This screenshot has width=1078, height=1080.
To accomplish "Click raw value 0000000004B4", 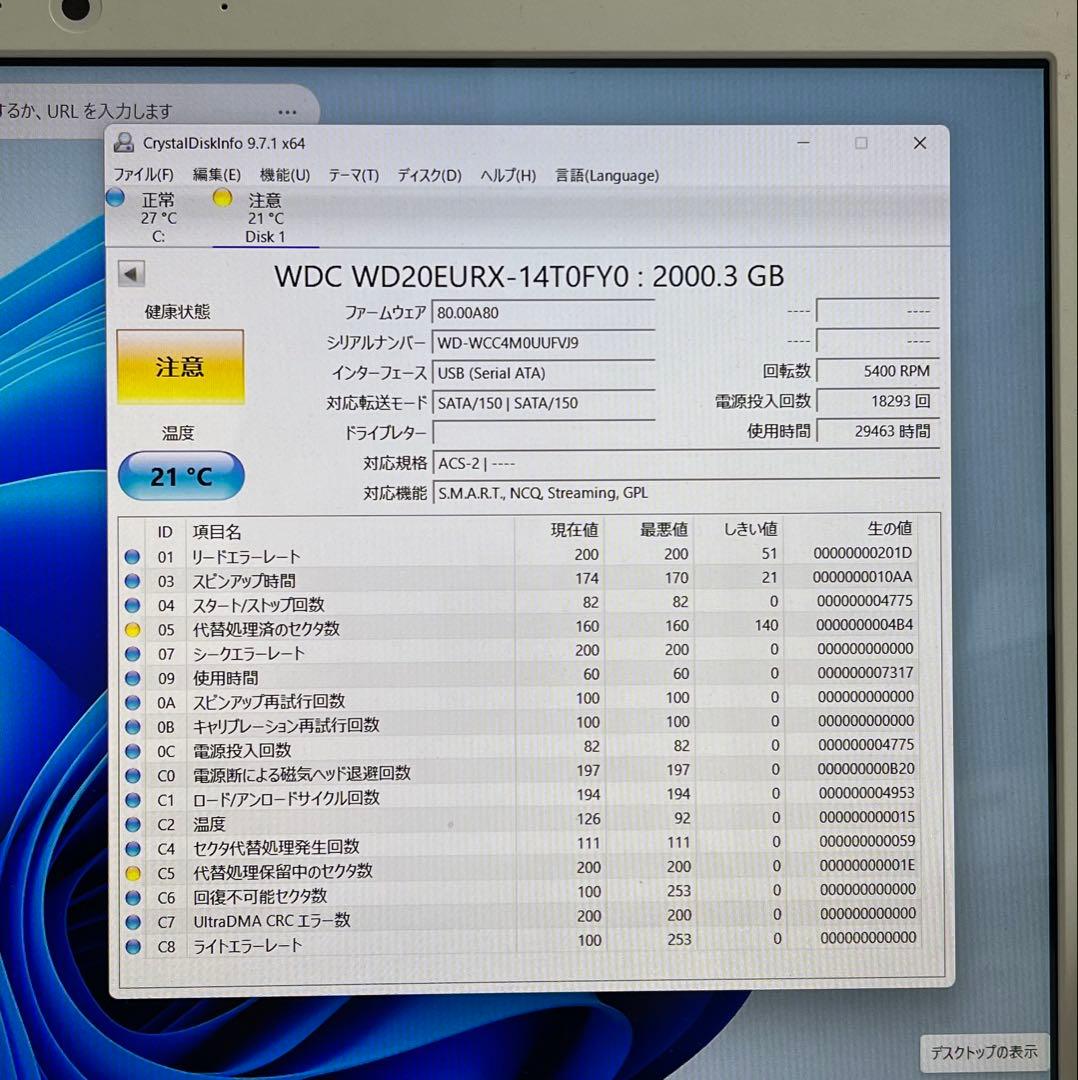I will click(x=864, y=625).
